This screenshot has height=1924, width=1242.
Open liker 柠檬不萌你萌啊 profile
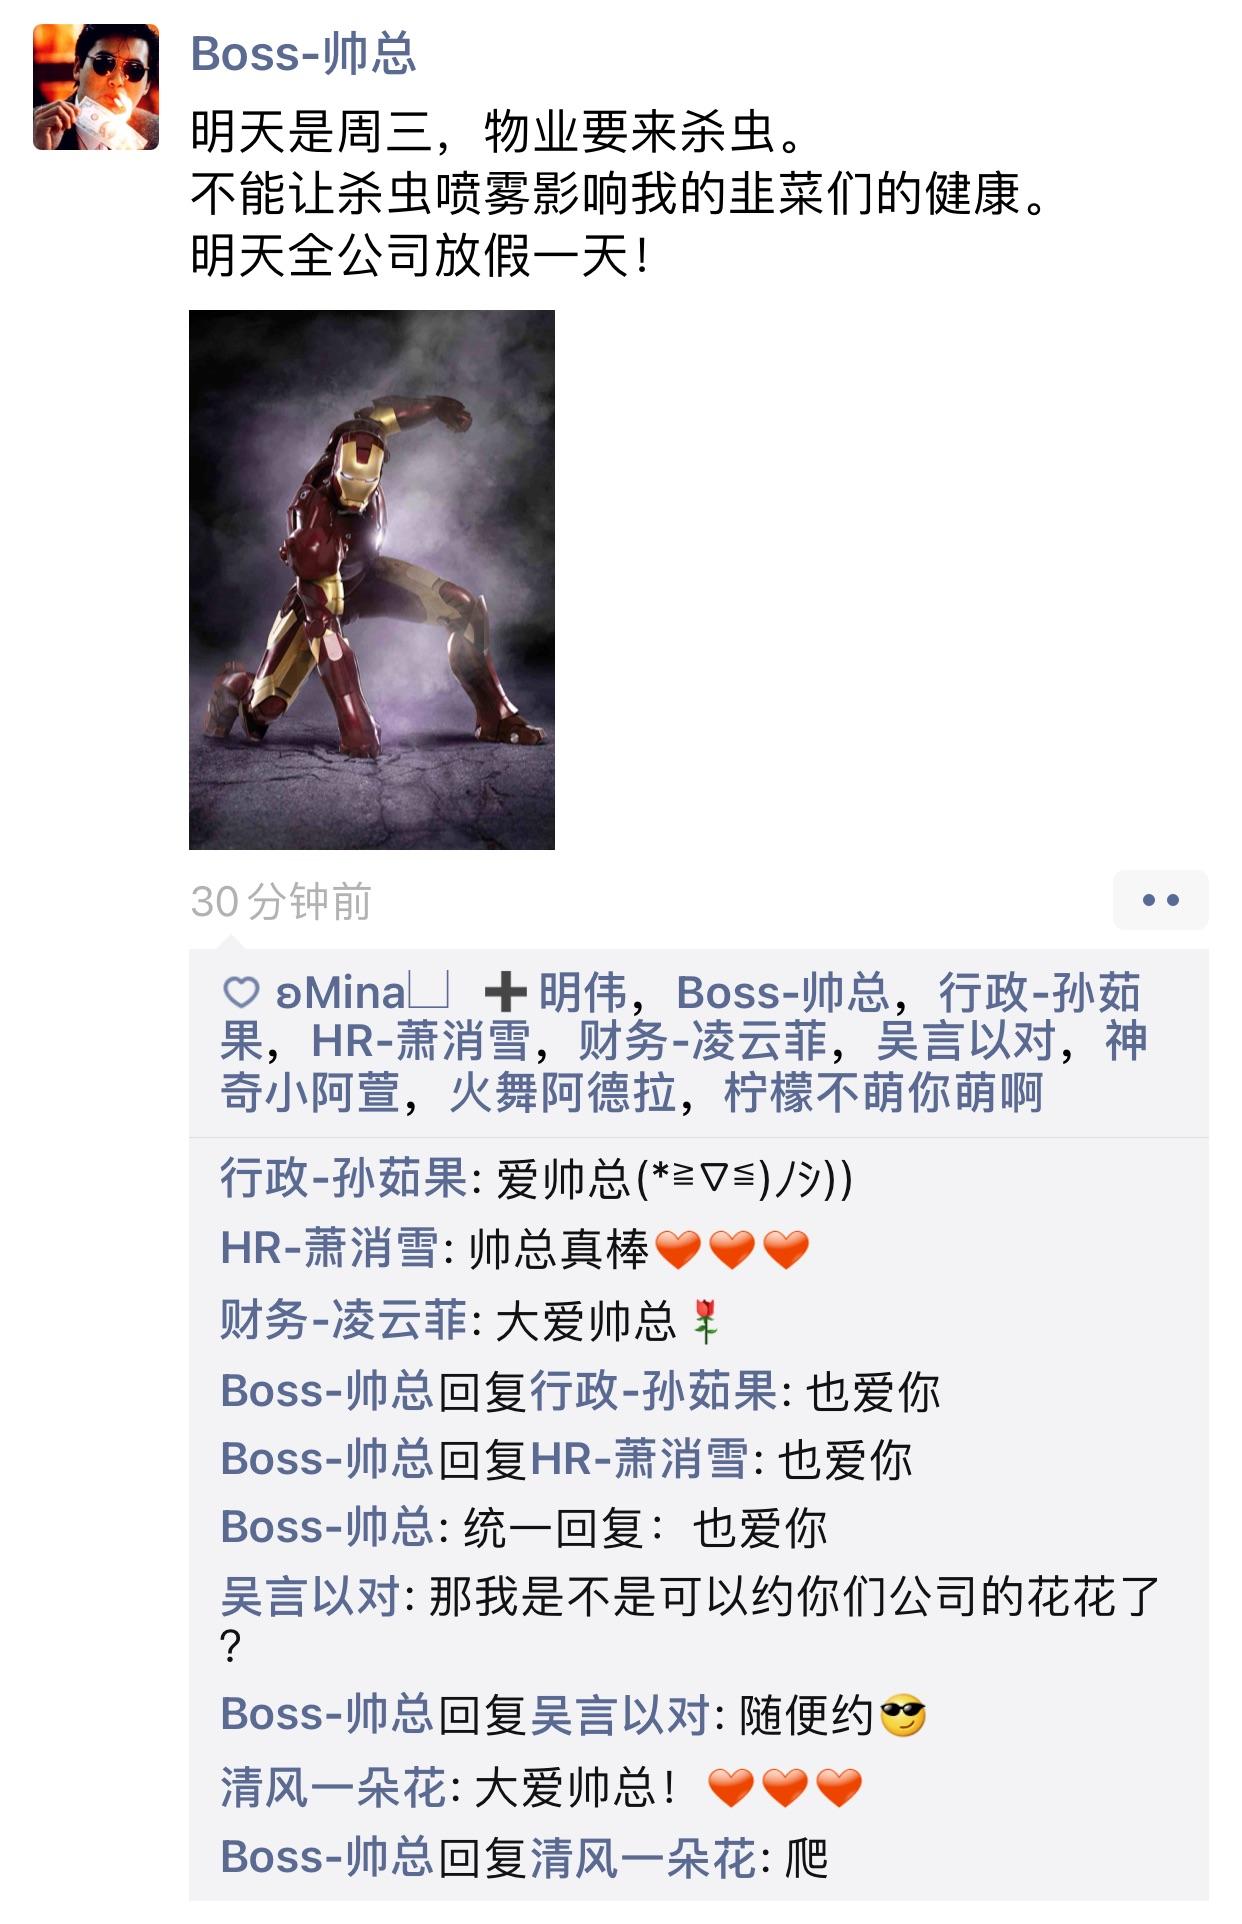pyautogui.click(x=883, y=1092)
